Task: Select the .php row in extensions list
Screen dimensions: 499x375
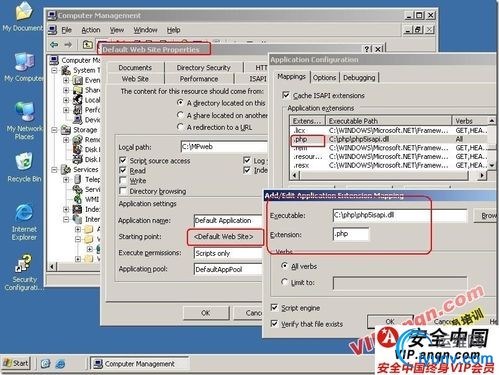Action: 389,139
